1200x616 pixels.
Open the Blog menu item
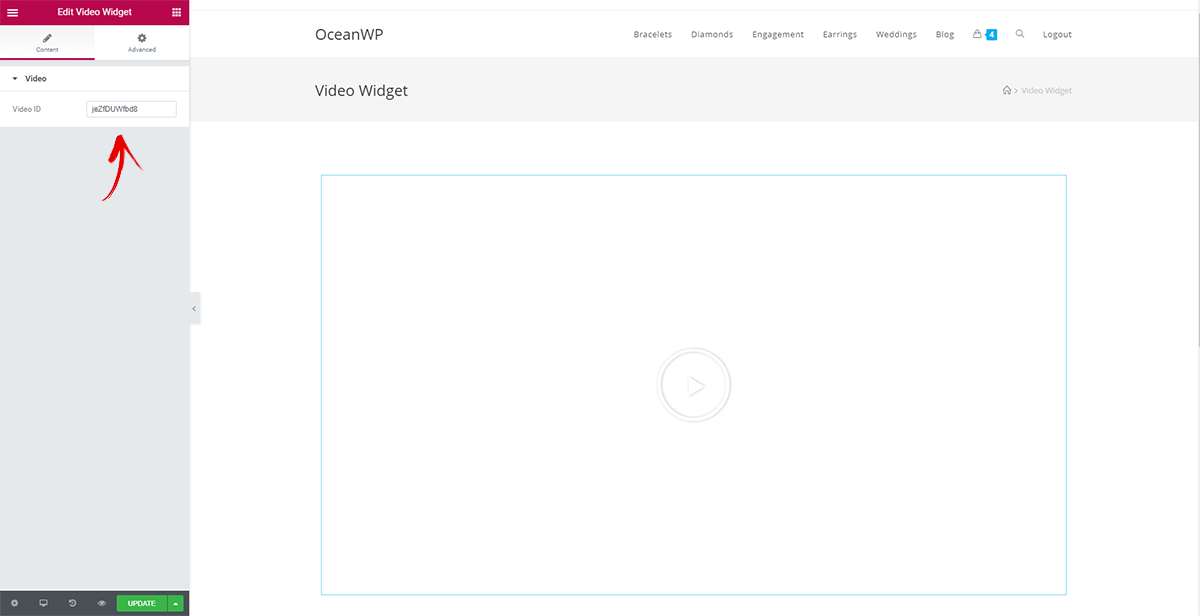[x=945, y=34]
